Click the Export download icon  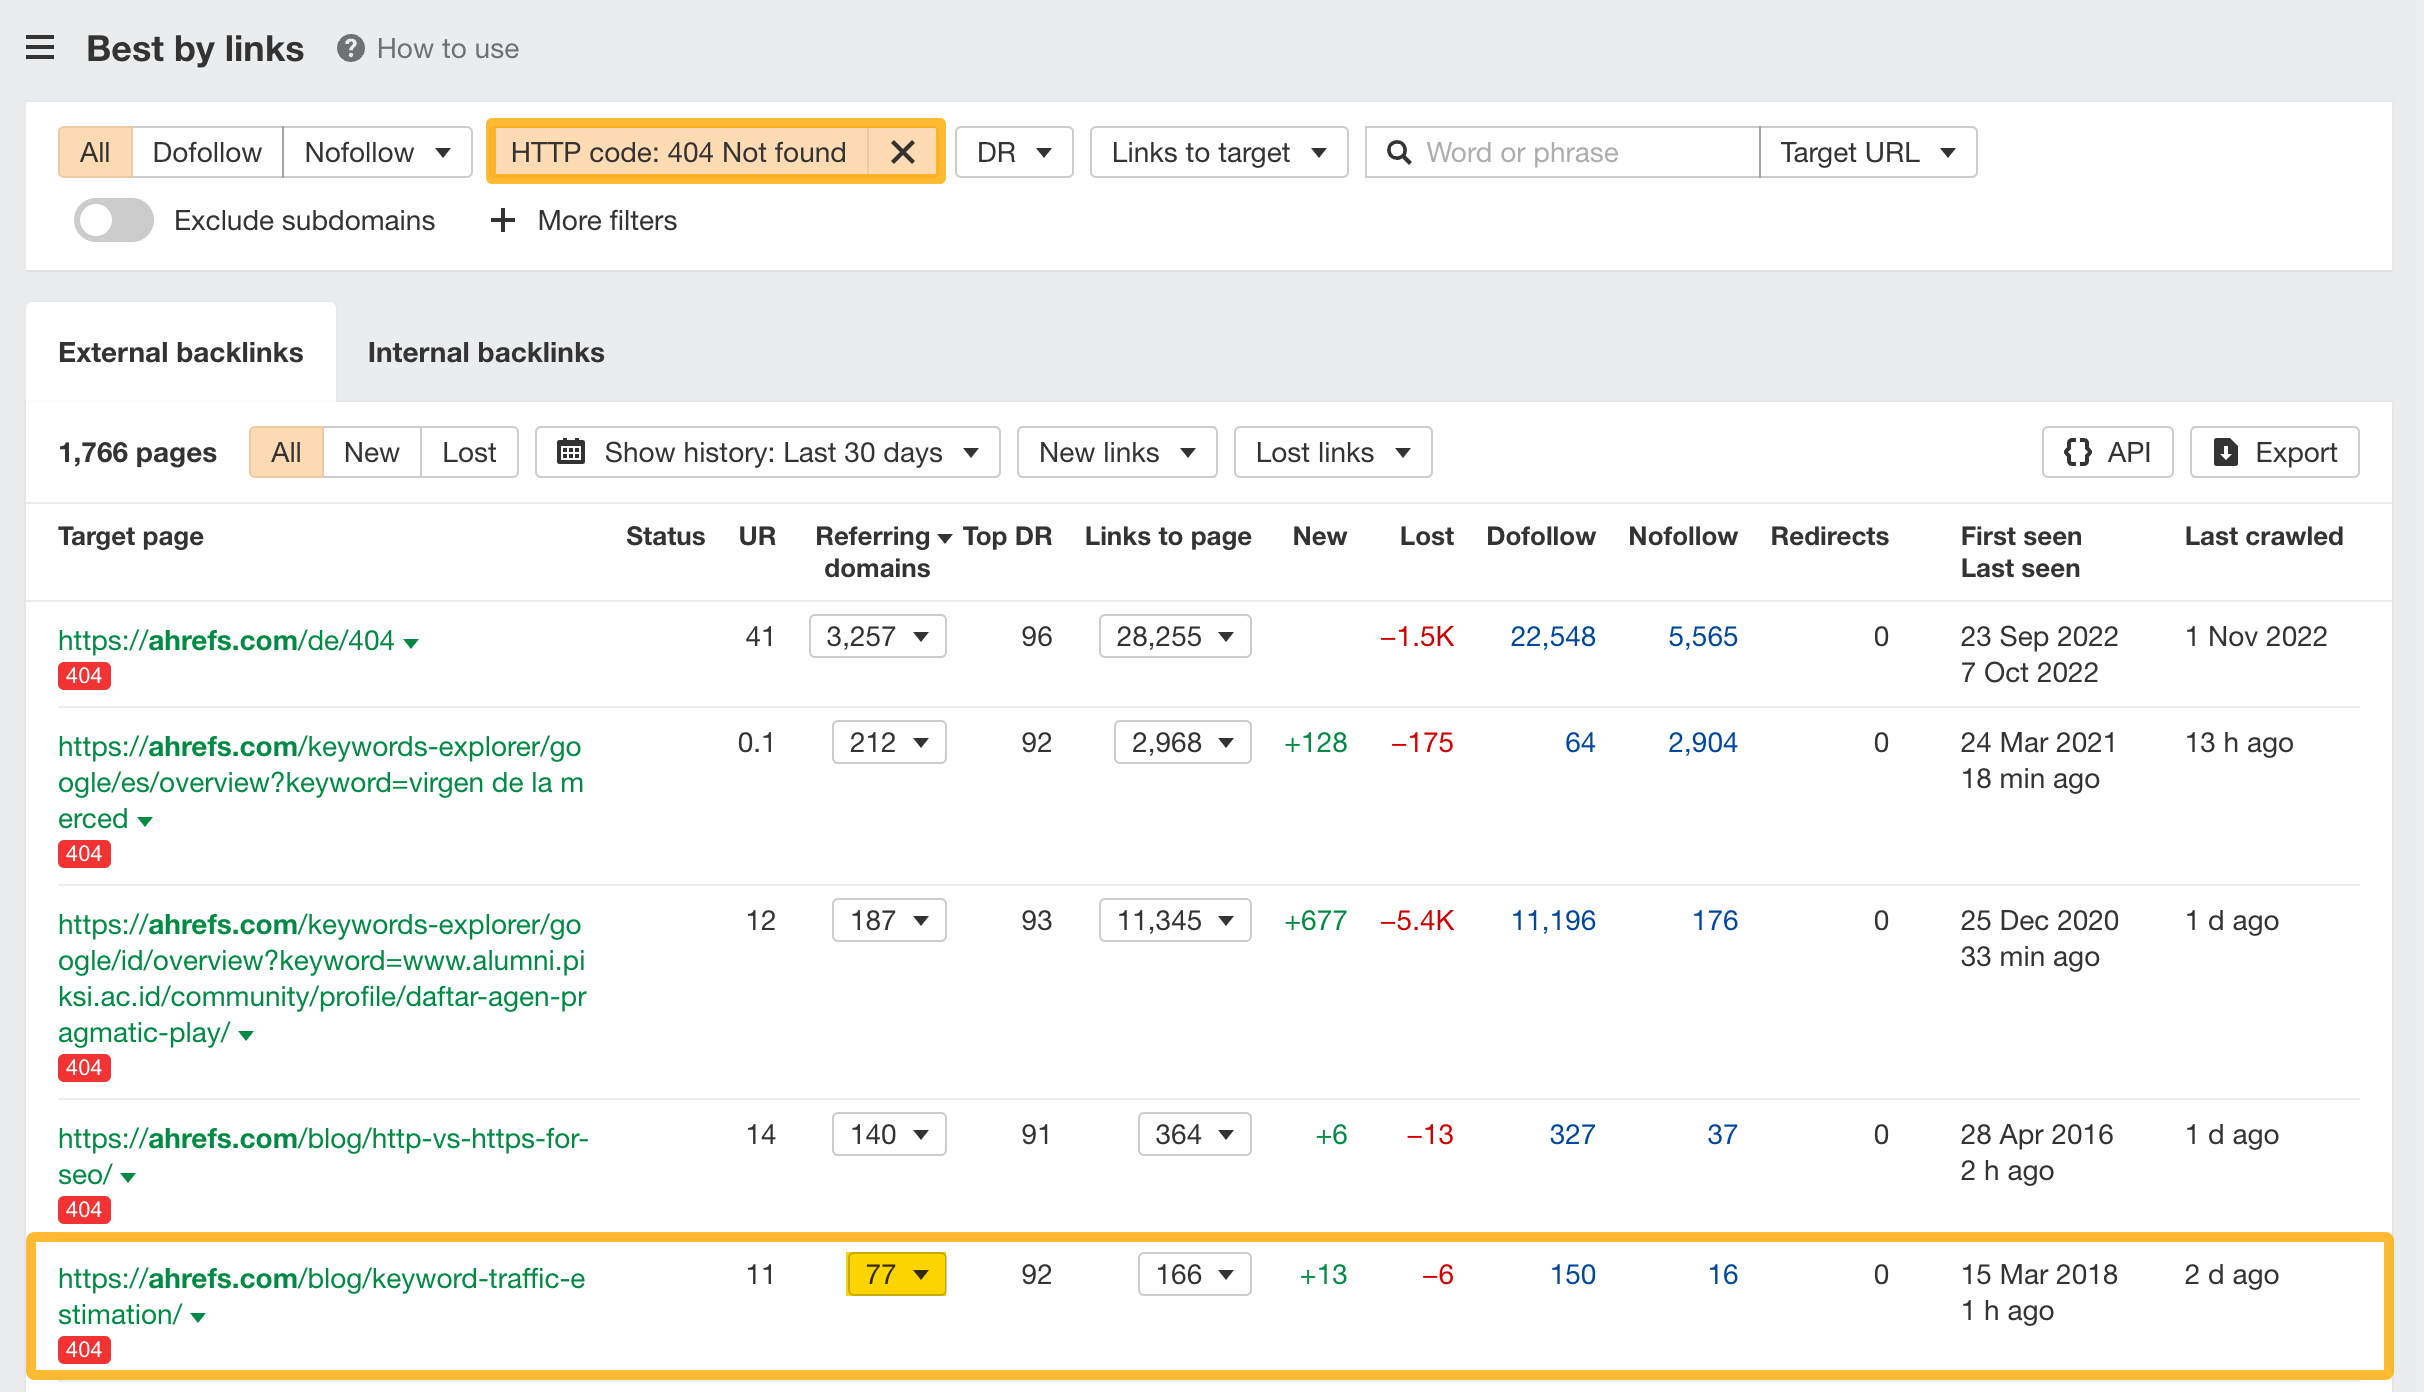tap(2226, 452)
